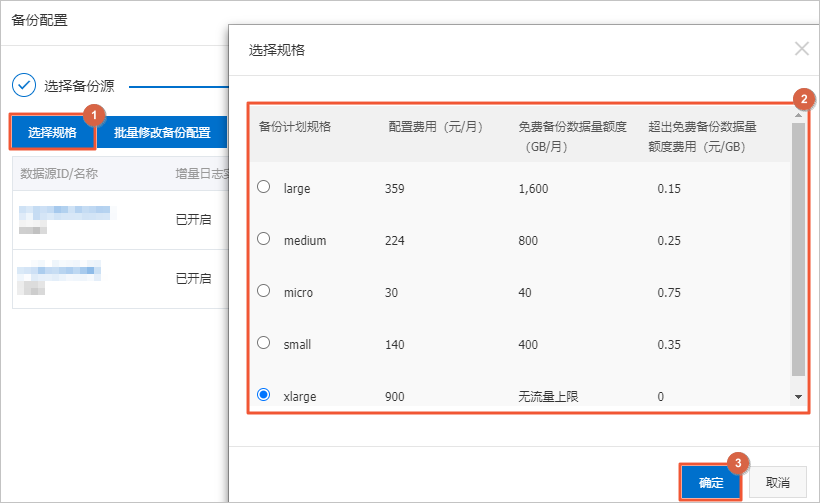The image size is (820, 503).
Task: Click the 30 price cell for micro
Action: click(392, 293)
